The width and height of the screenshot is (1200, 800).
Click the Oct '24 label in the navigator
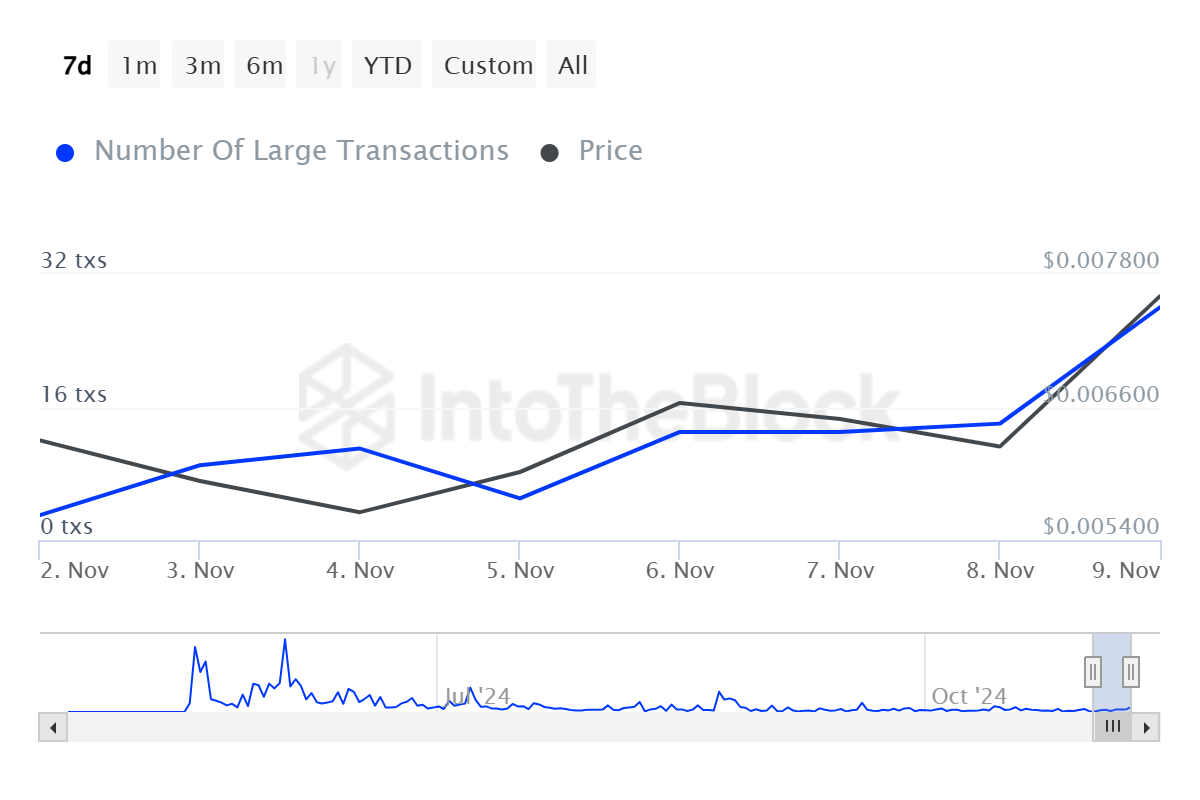(x=968, y=696)
